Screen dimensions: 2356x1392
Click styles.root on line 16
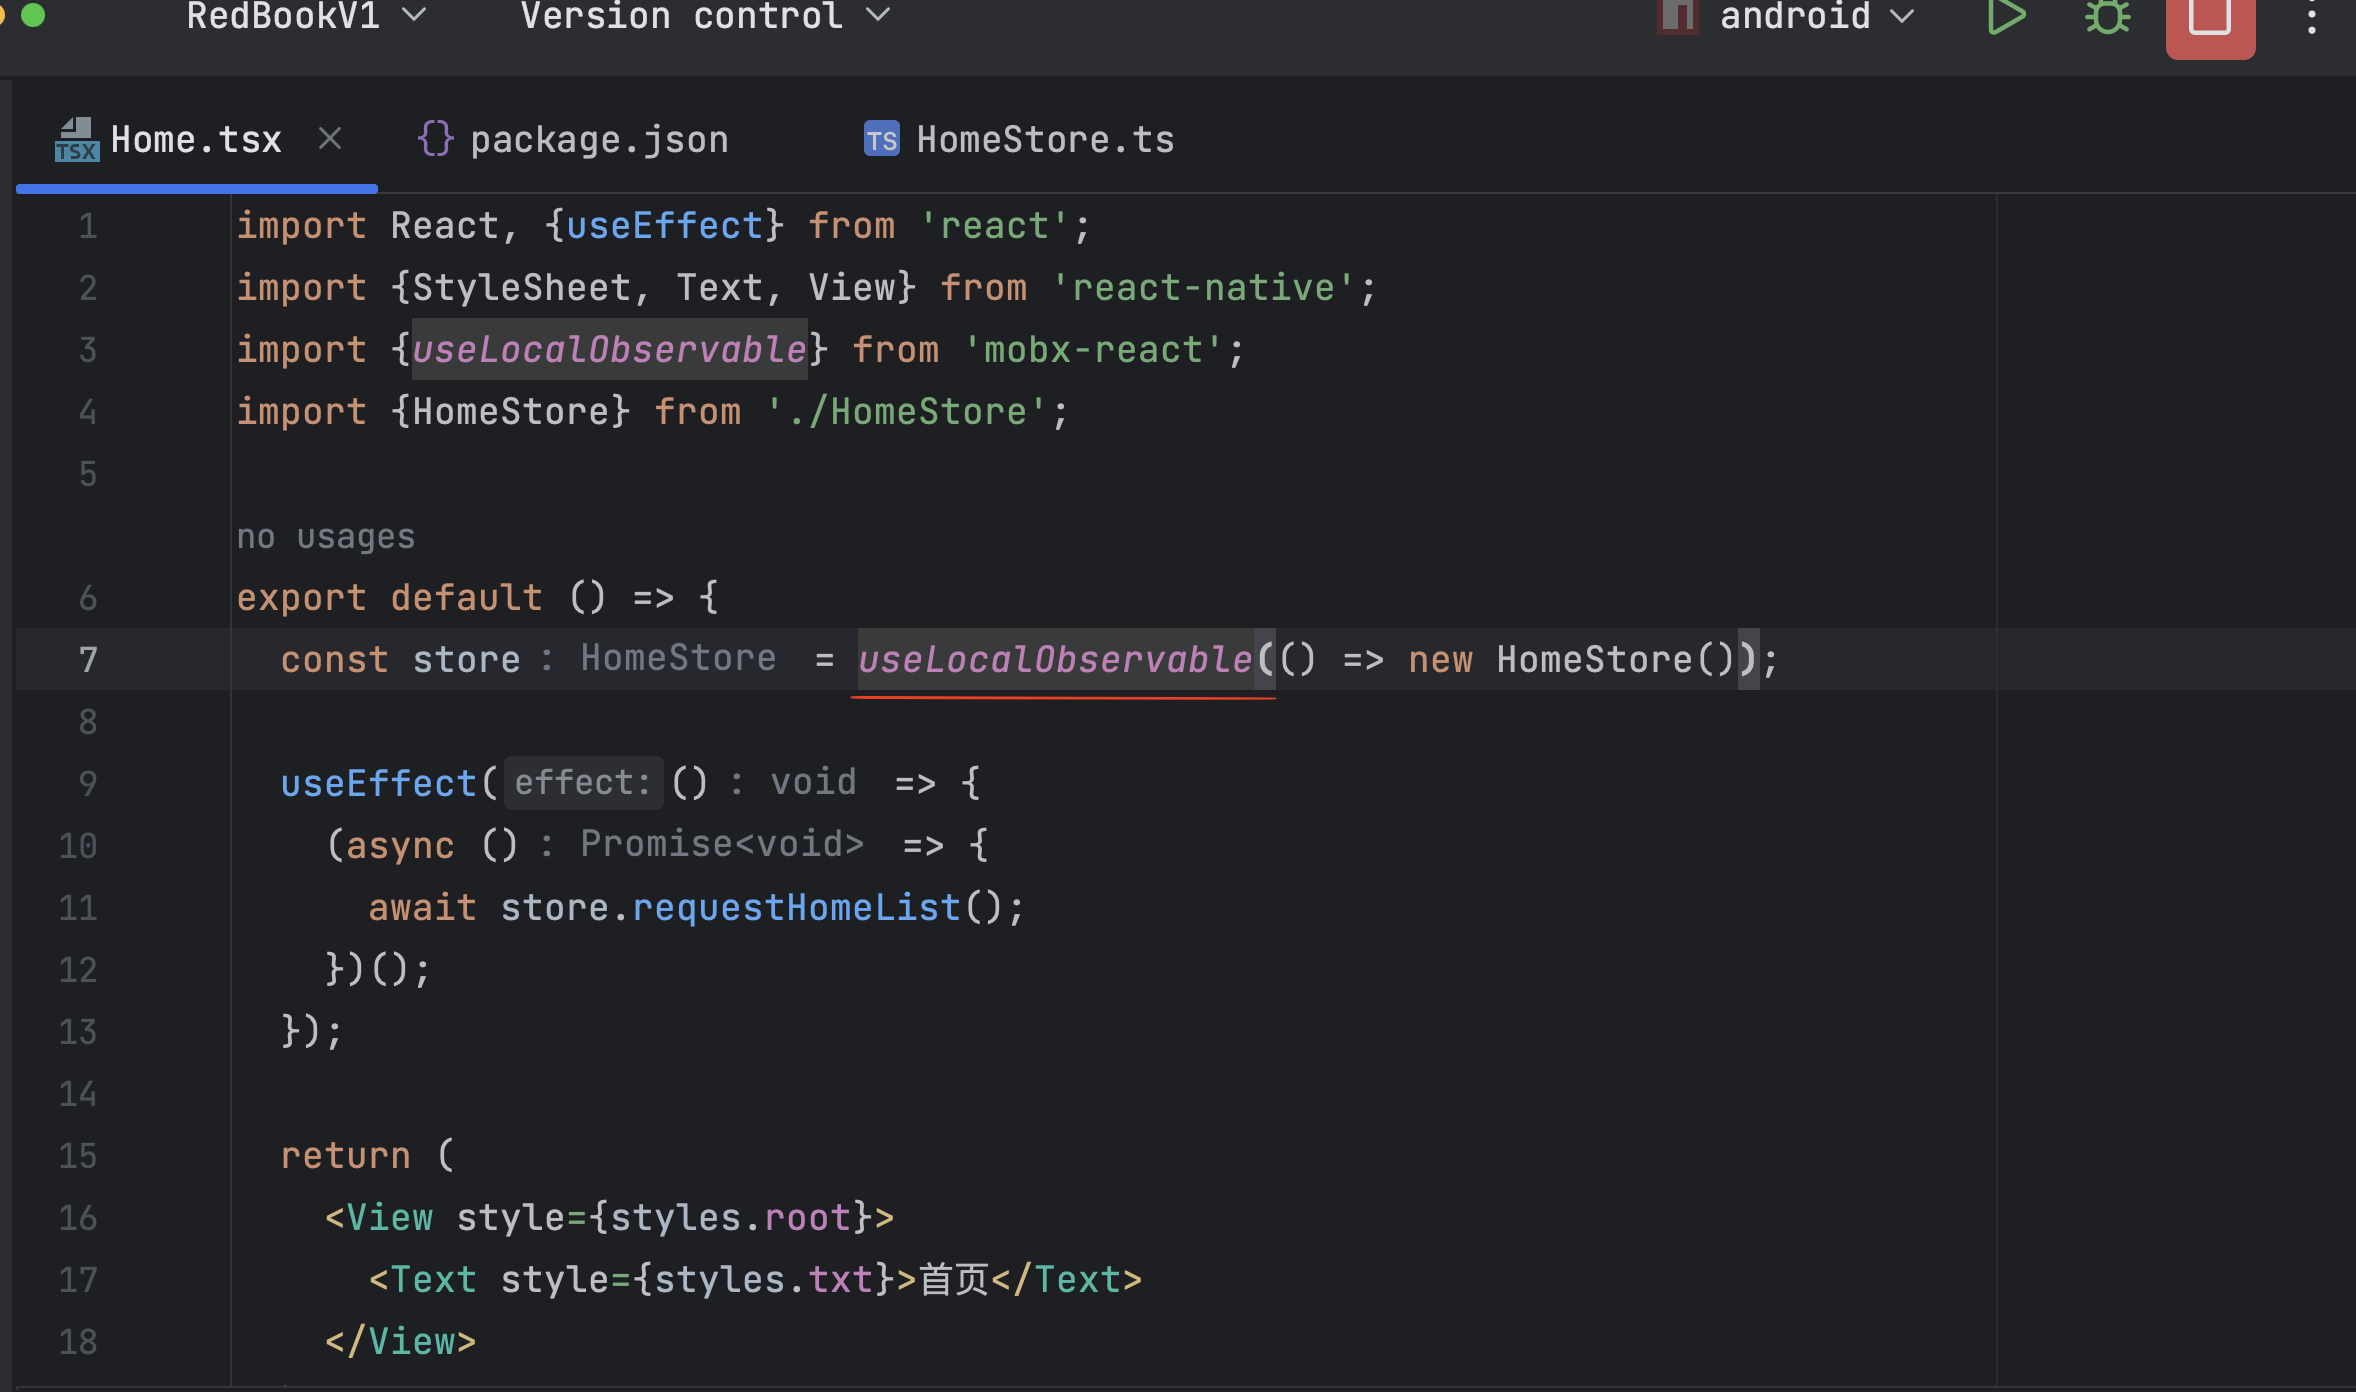point(730,1218)
